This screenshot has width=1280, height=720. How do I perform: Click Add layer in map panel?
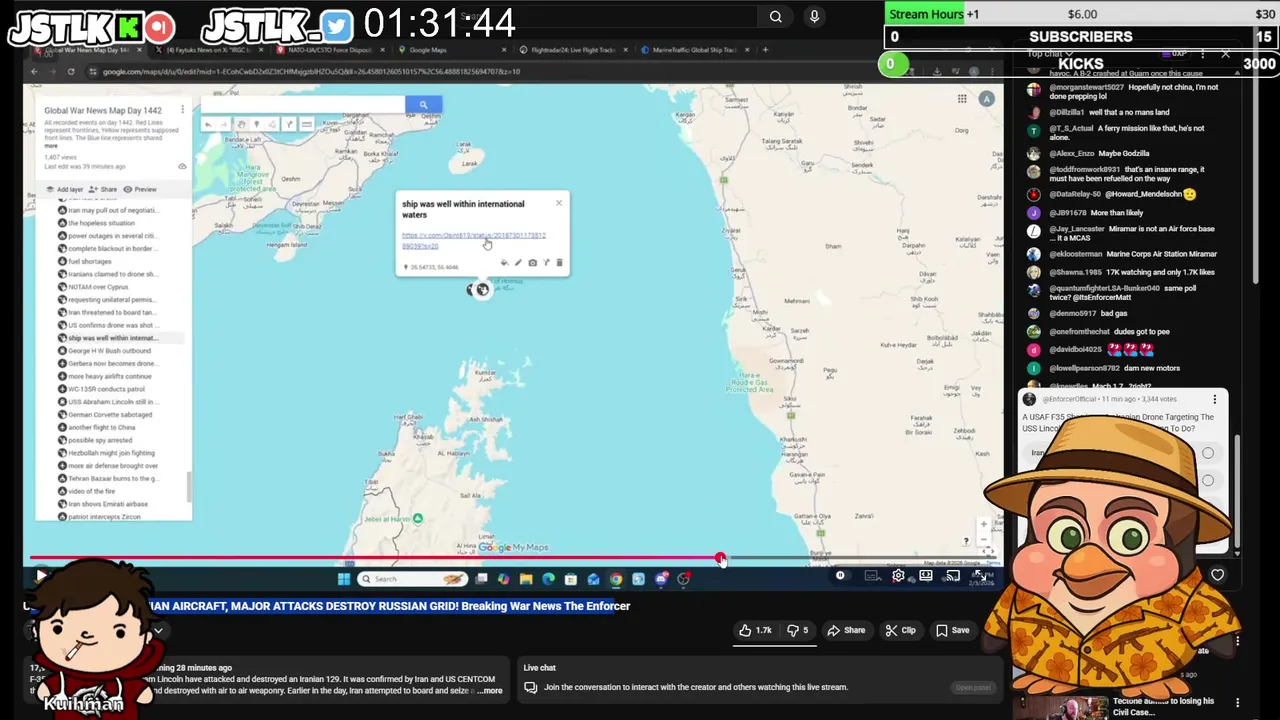(65, 189)
